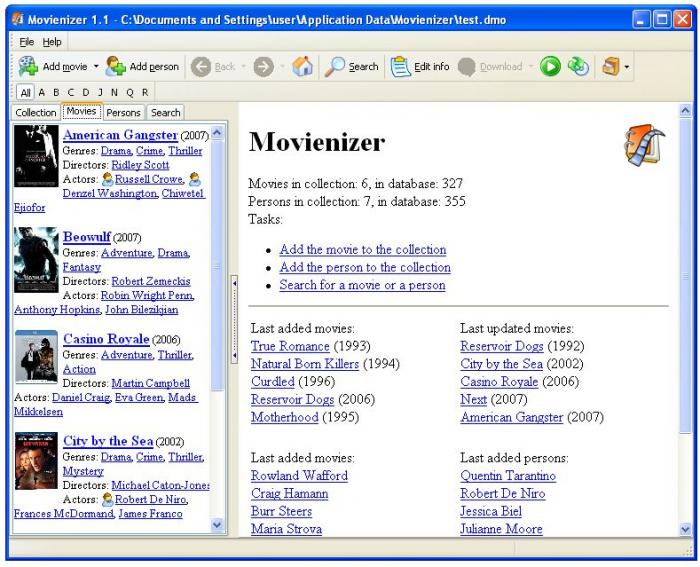
Task: Click the Fantasy genre link under Beowulf
Action: click(x=82, y=267)
